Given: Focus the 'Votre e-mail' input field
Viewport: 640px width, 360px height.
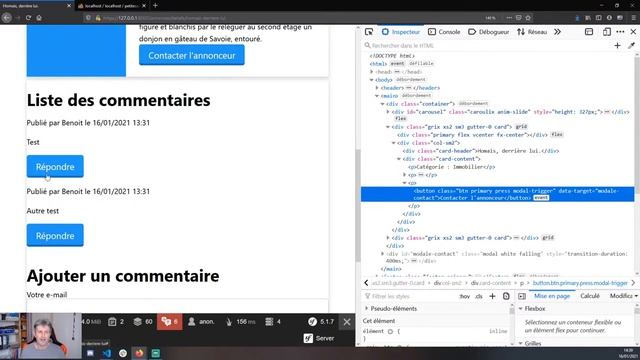Looking at the screenshot, I should (178, 306).
